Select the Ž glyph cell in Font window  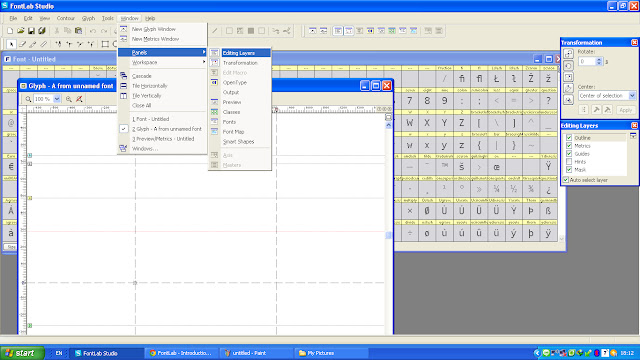[531, 78]
